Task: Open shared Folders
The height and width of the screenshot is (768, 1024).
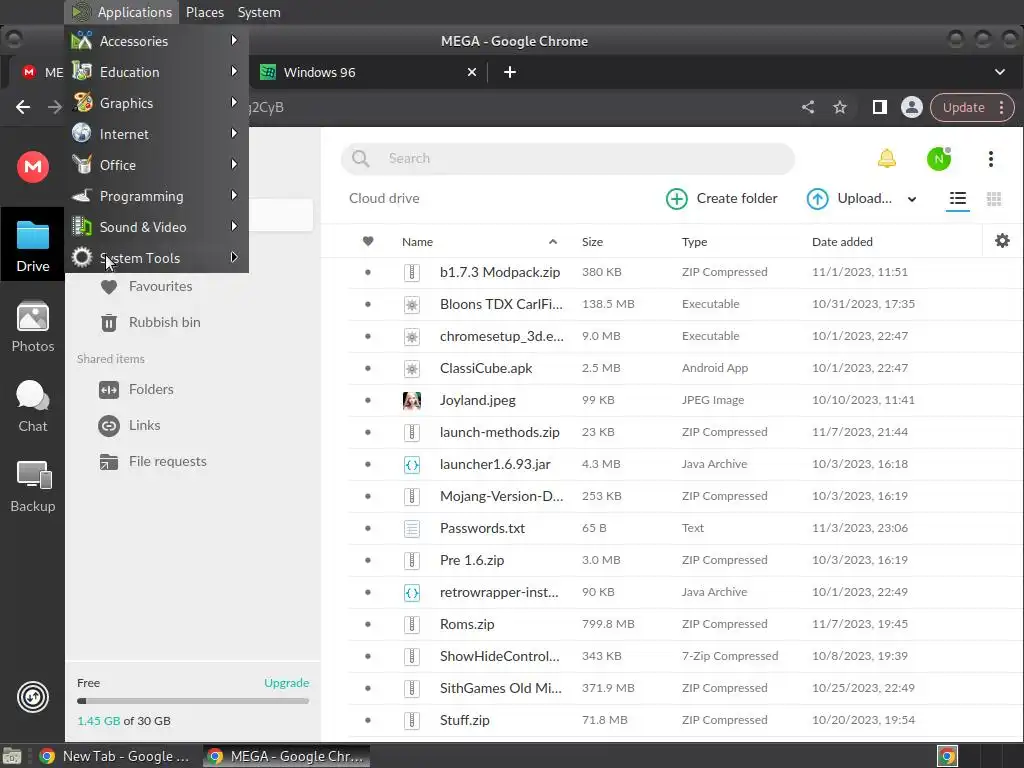Action: click(x=136, y=389)
